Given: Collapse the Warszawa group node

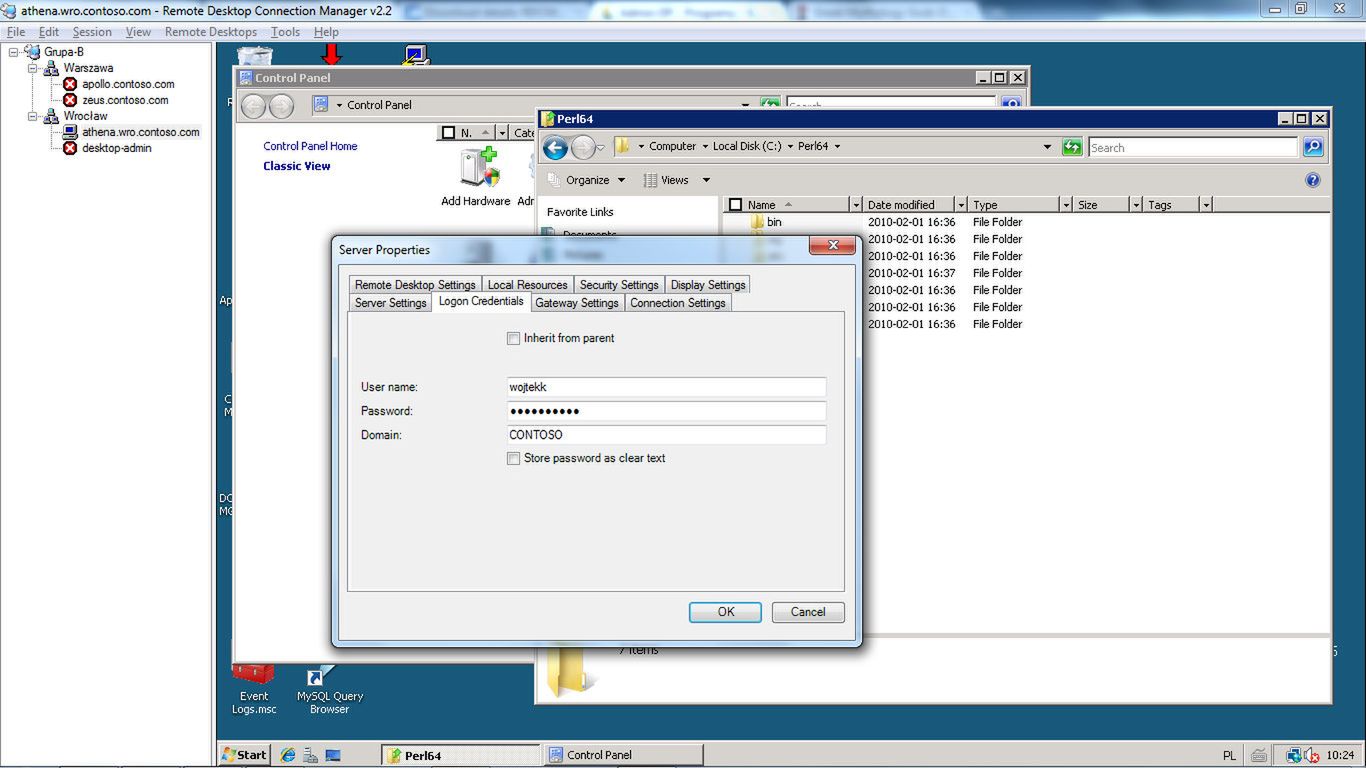Looking at the screenshot, I should tap(33, 68).
